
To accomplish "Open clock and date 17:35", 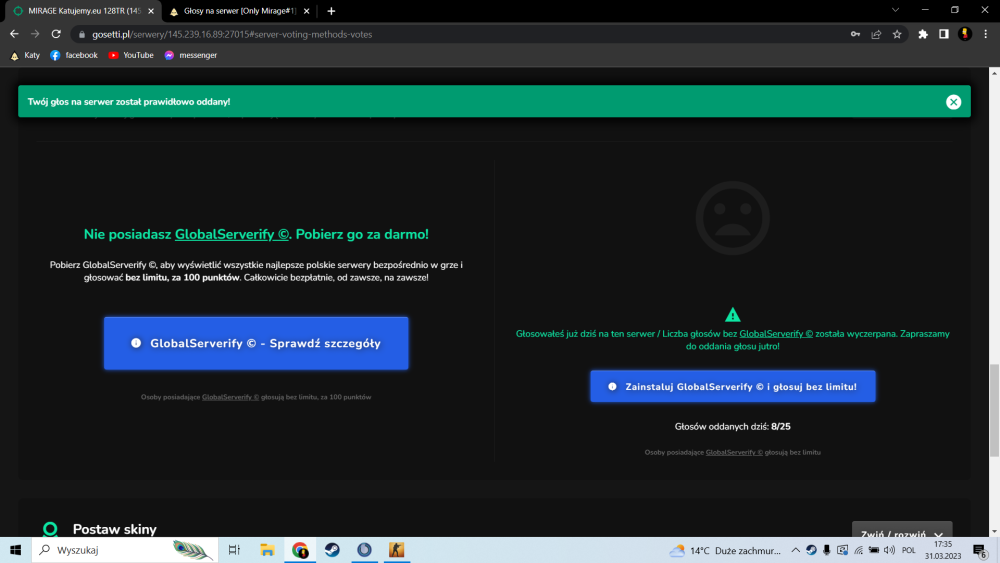I will 943,550.
